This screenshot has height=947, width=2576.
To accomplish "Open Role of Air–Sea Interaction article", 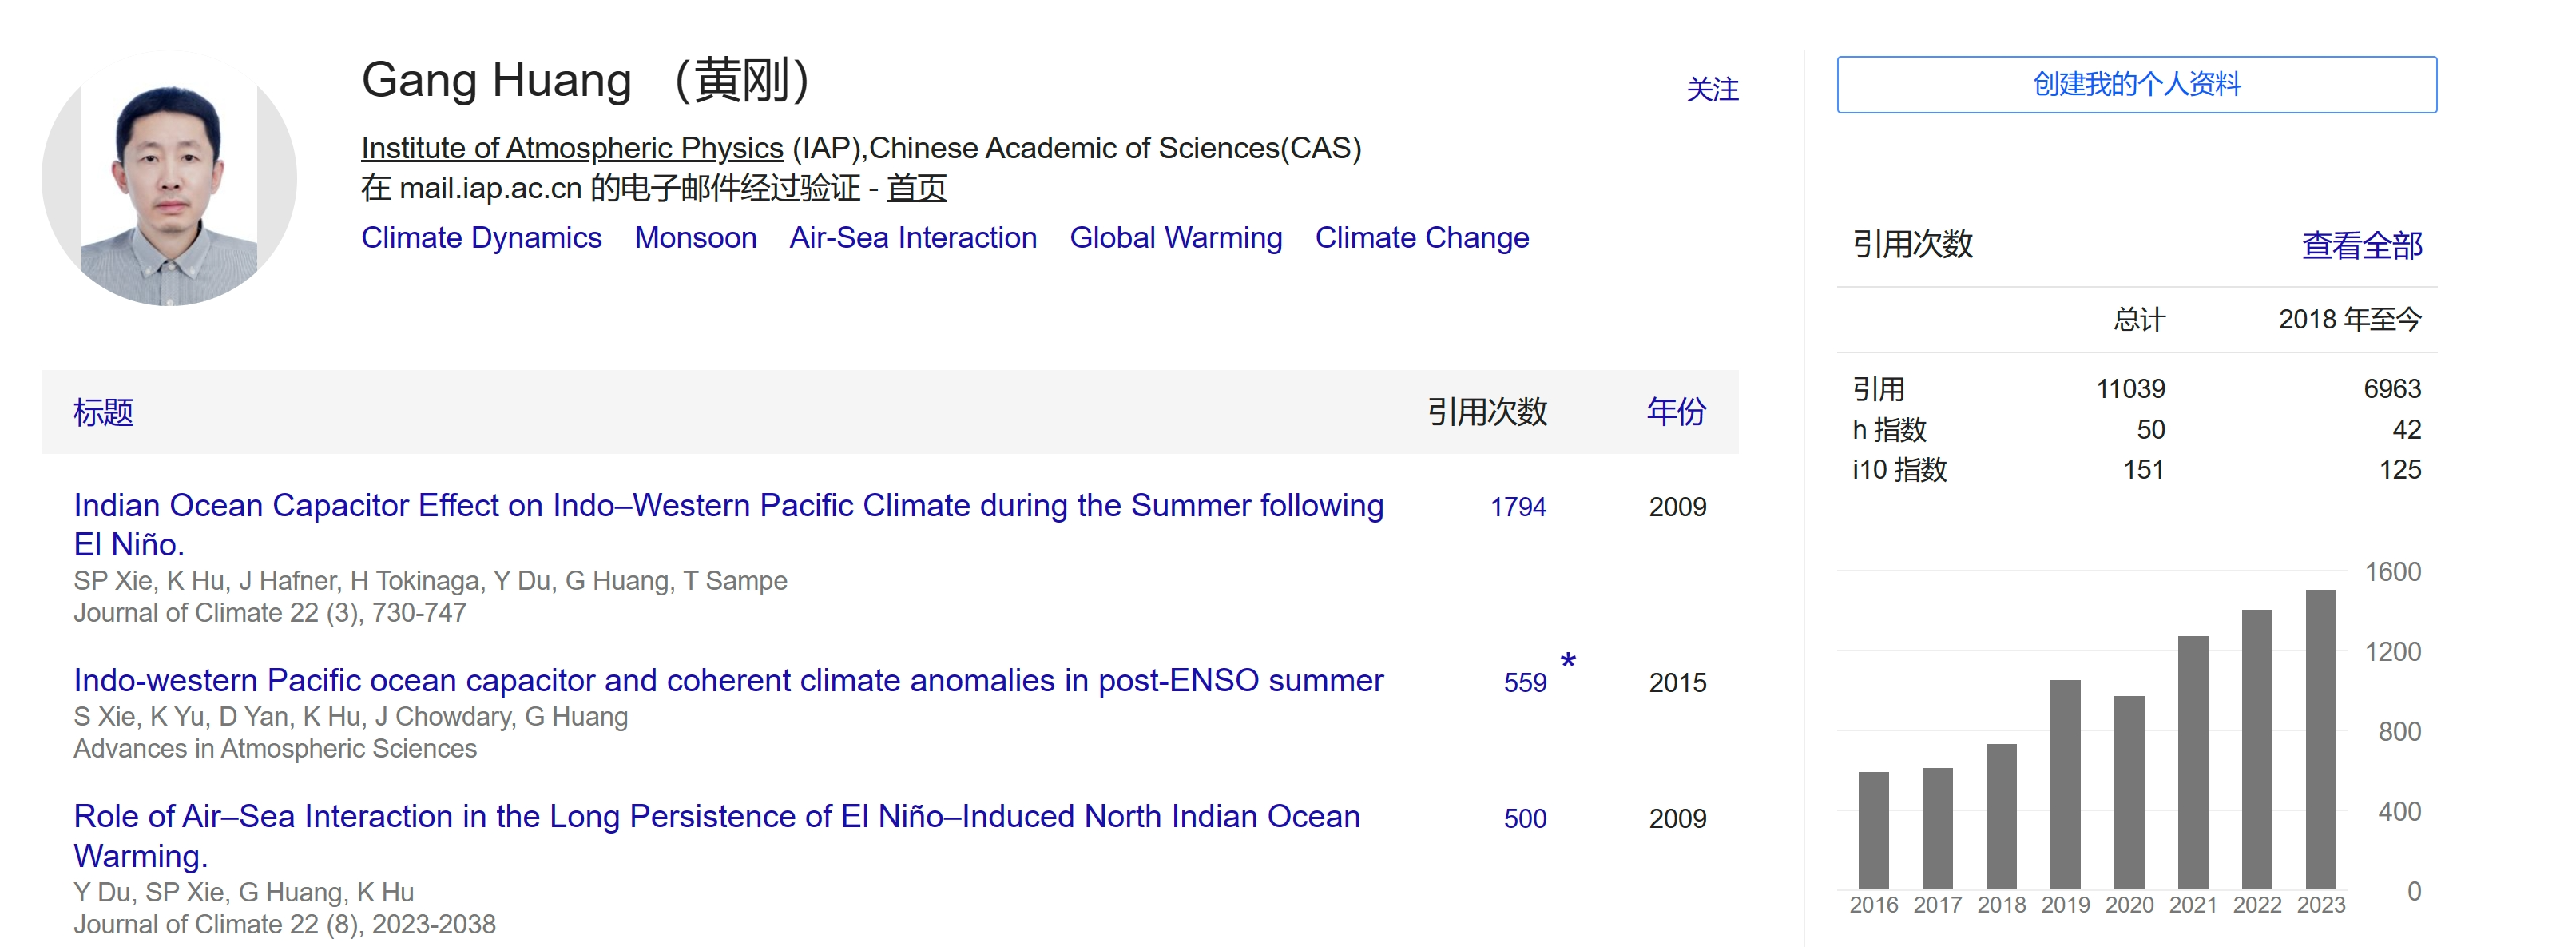I will tap(716, 836).
